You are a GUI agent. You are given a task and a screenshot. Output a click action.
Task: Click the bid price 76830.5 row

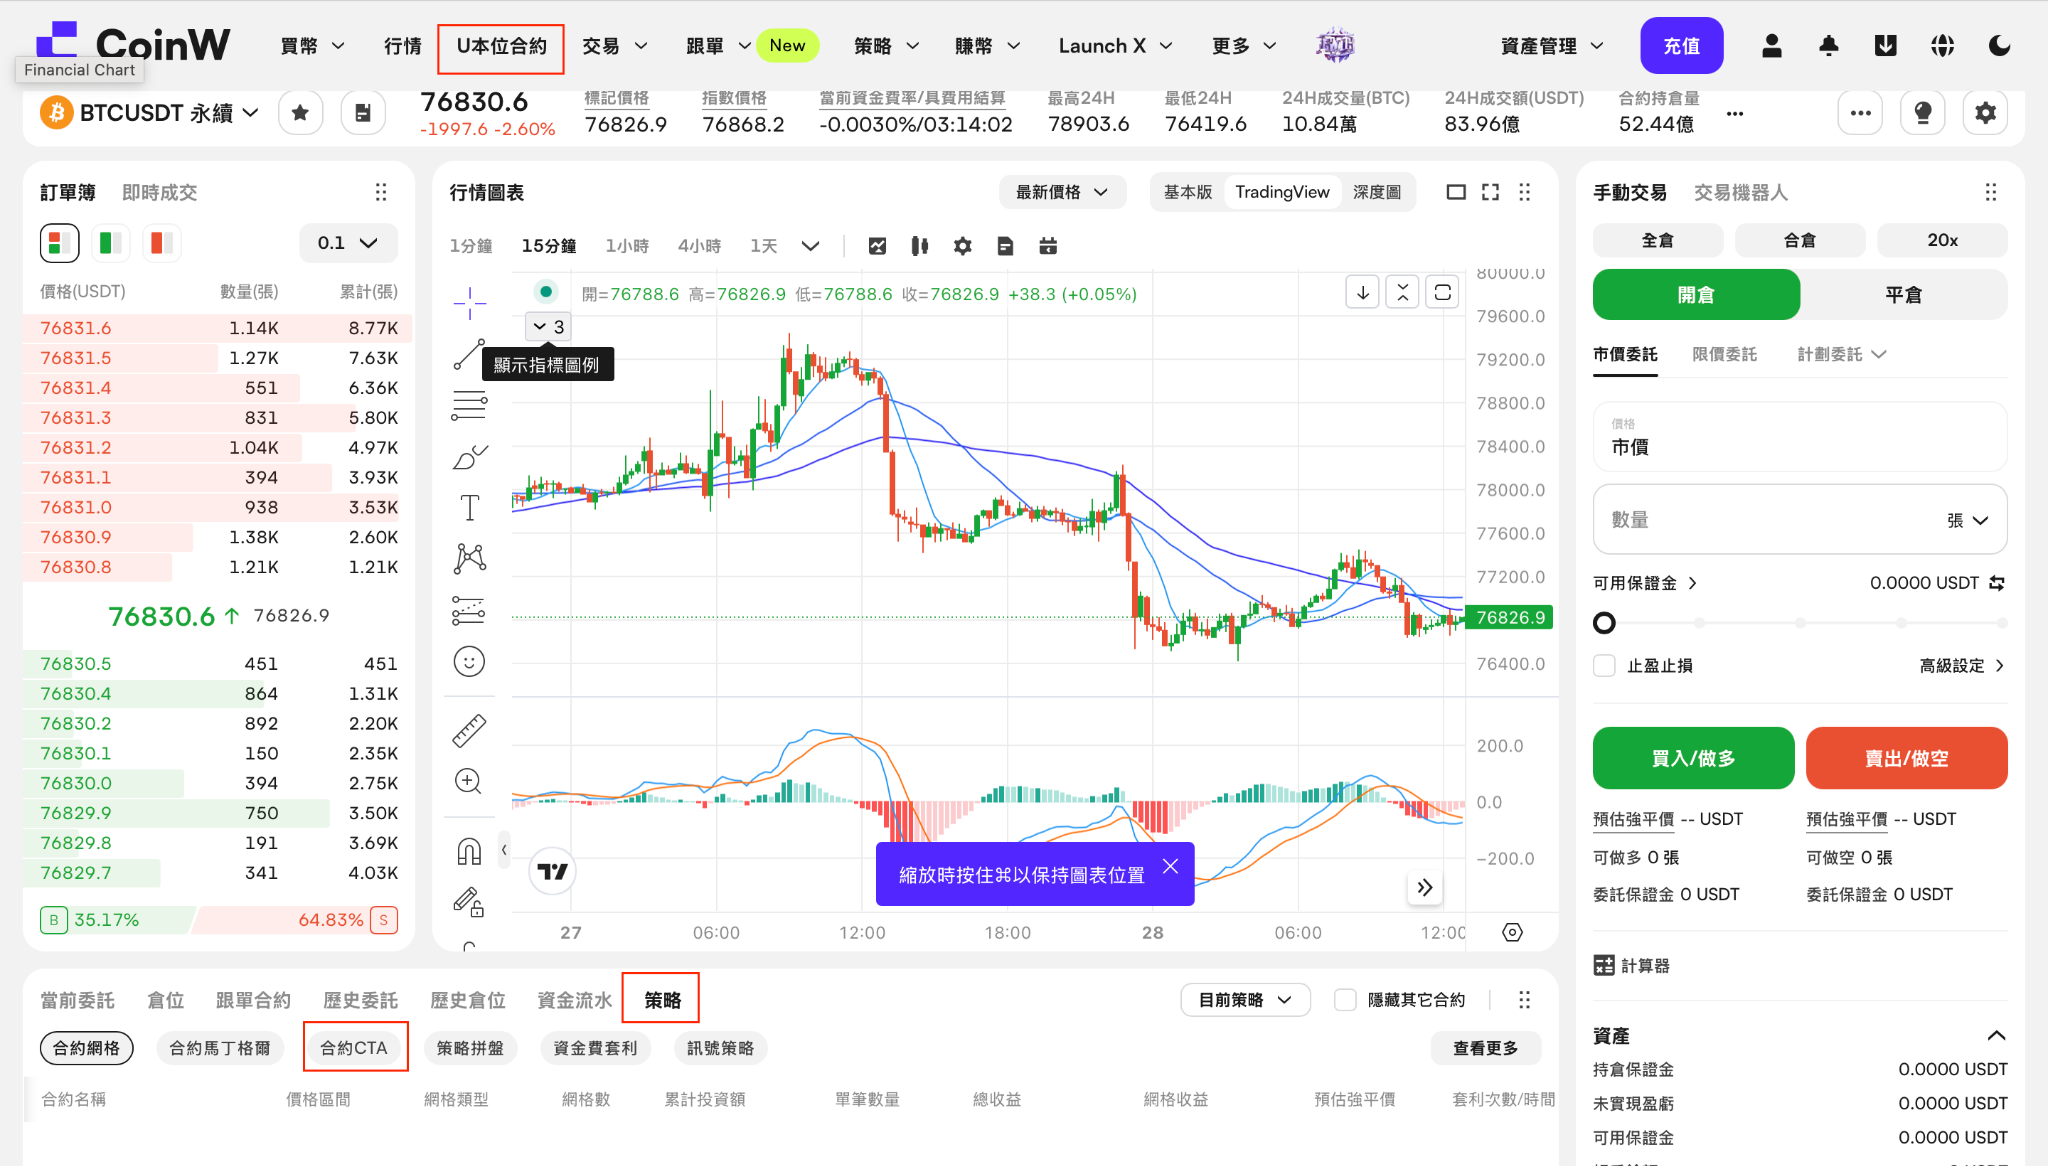tap(218, 664)
